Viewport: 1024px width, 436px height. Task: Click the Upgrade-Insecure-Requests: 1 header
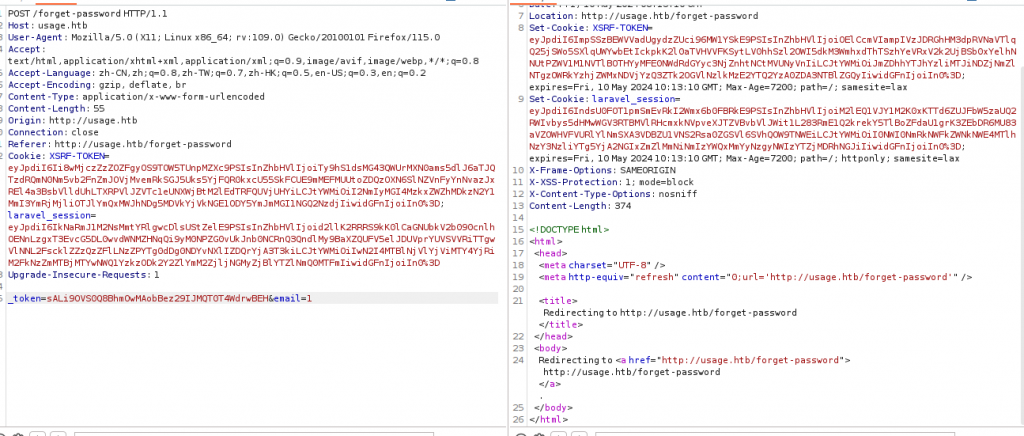point(84,275)
